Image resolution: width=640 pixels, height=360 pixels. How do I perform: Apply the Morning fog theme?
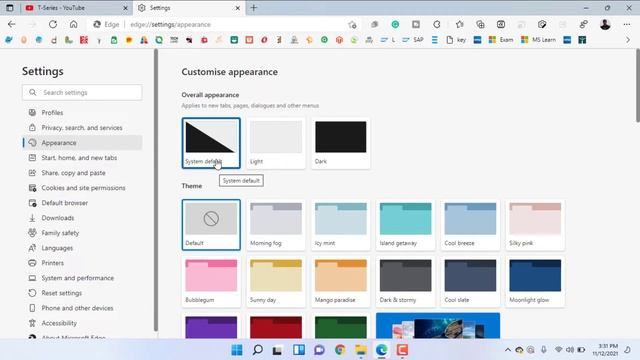276,224
